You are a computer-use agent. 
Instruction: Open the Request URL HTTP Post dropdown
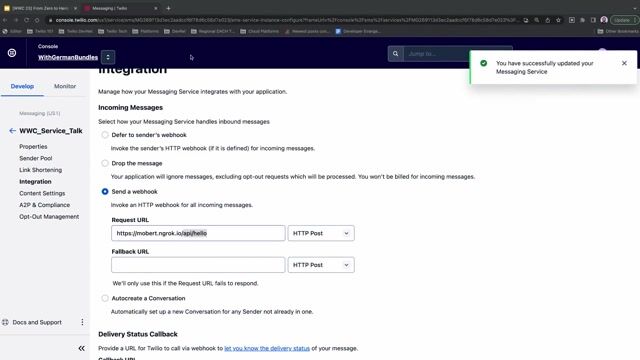coord(321,233)
